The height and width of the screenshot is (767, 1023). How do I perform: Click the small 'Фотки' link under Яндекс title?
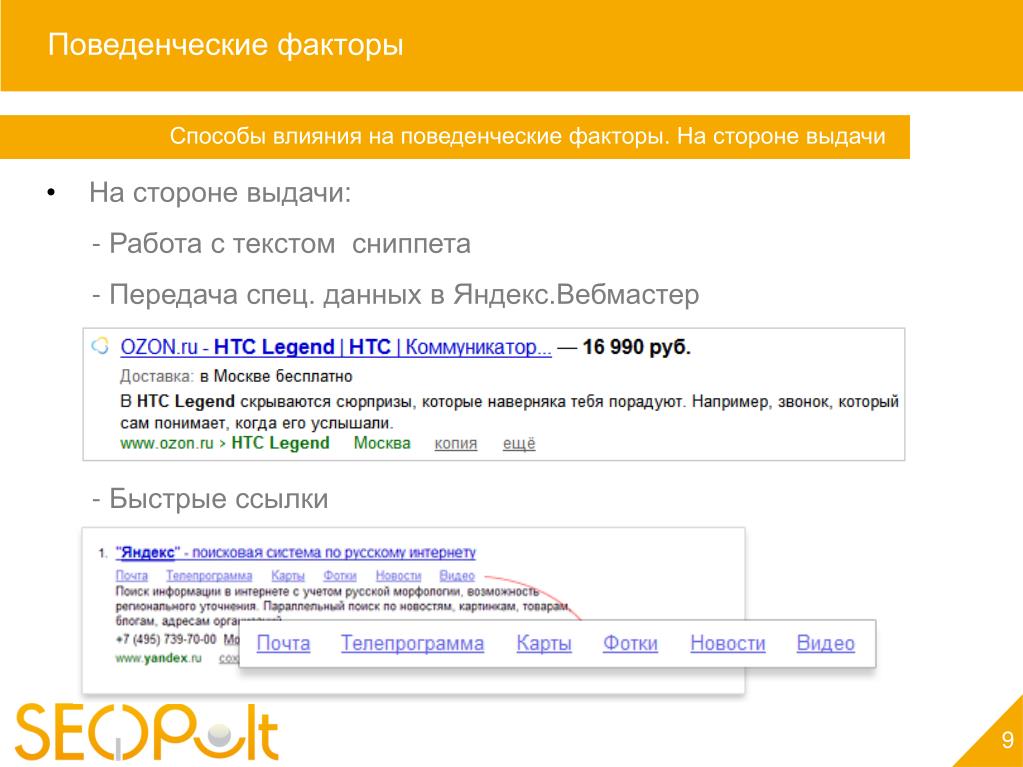pyautogui.click(x=340, y=576)
